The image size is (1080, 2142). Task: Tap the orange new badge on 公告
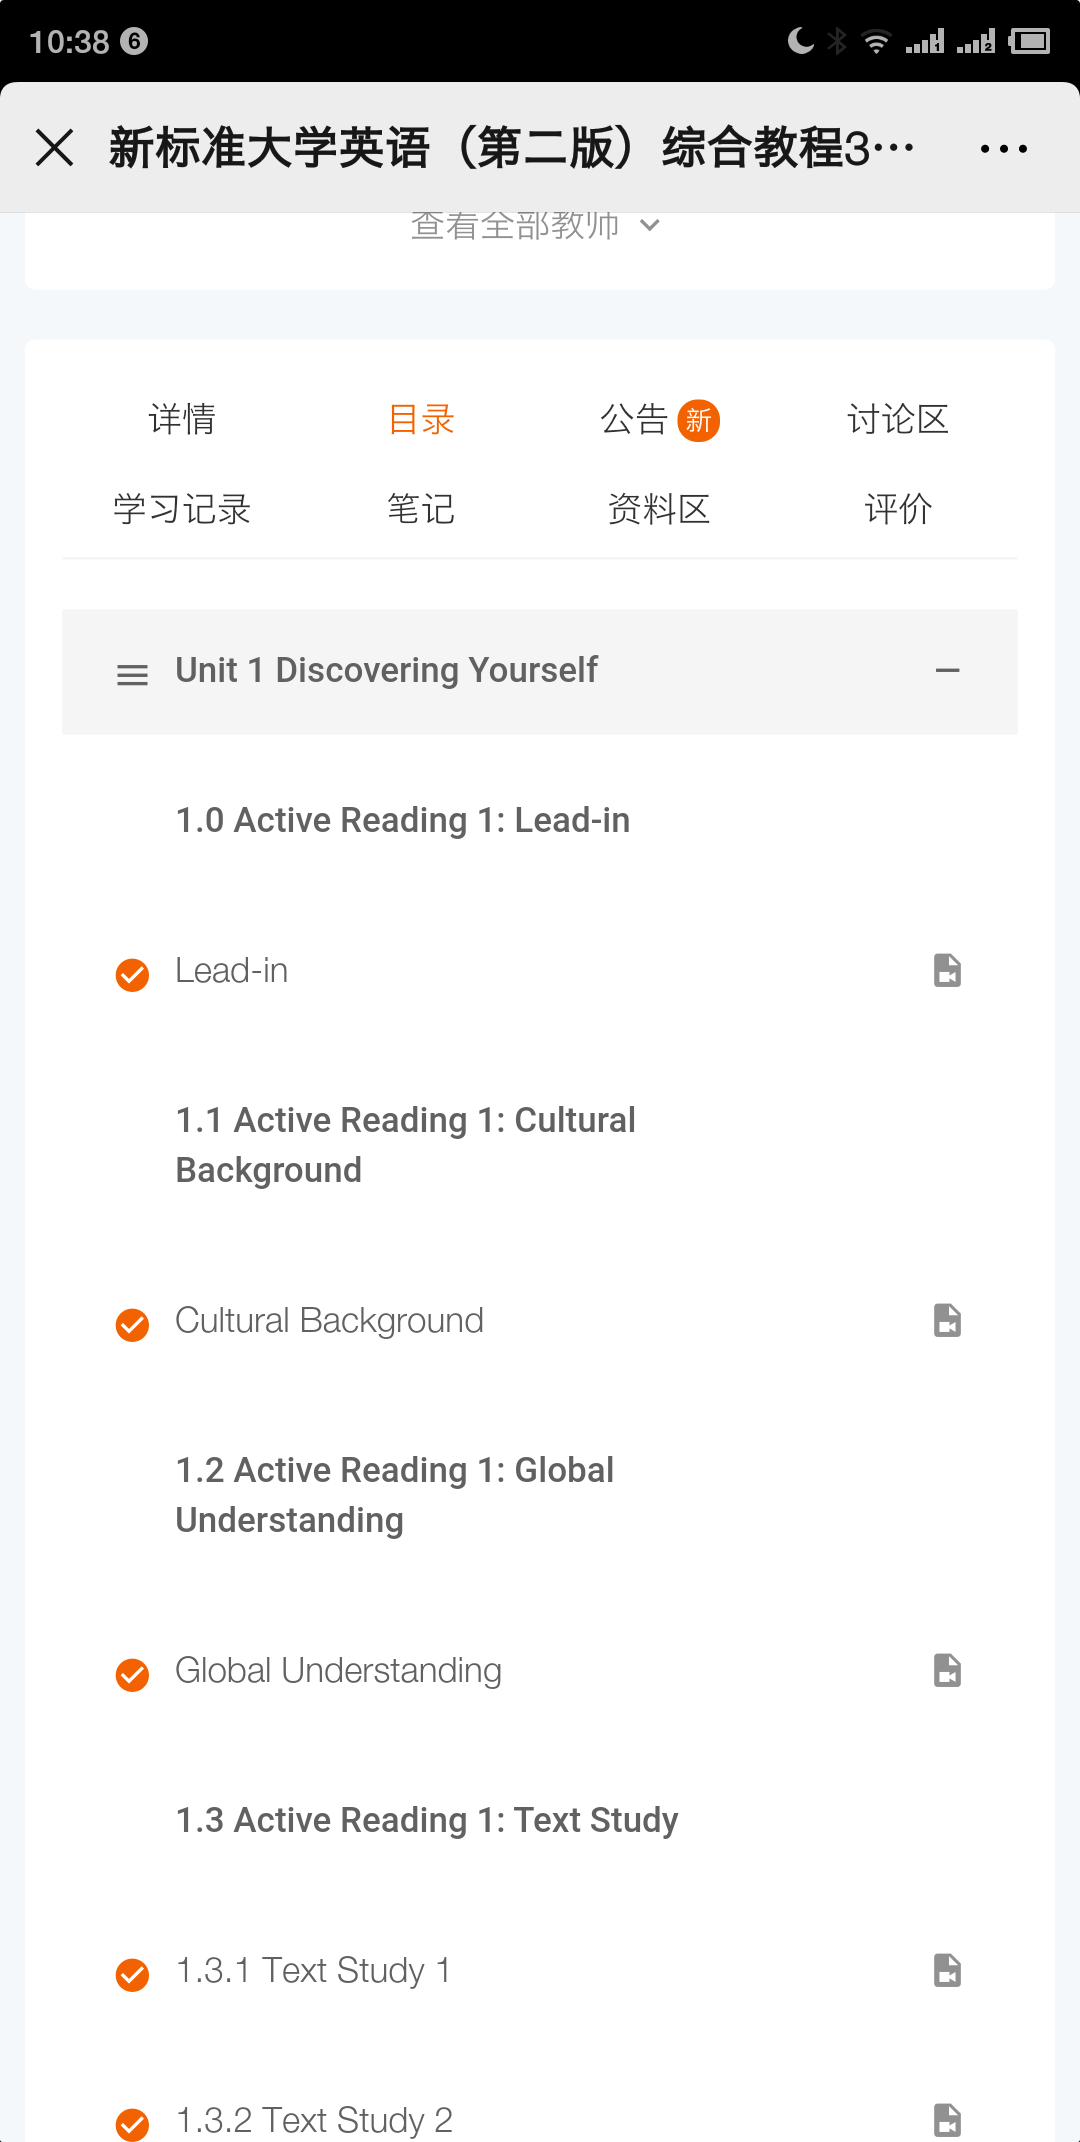pyautogui.click(x=698, y=420)
